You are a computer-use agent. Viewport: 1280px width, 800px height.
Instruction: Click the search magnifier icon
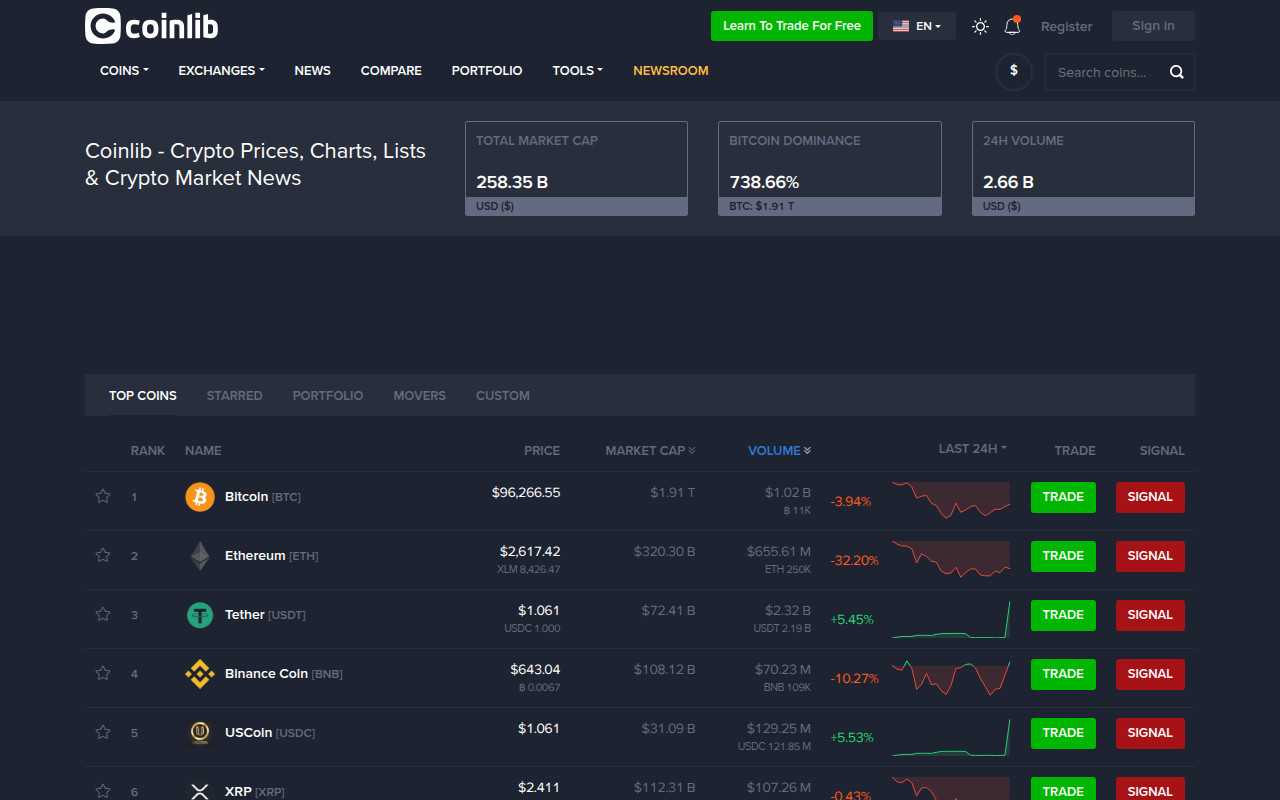click(1176, 72)
